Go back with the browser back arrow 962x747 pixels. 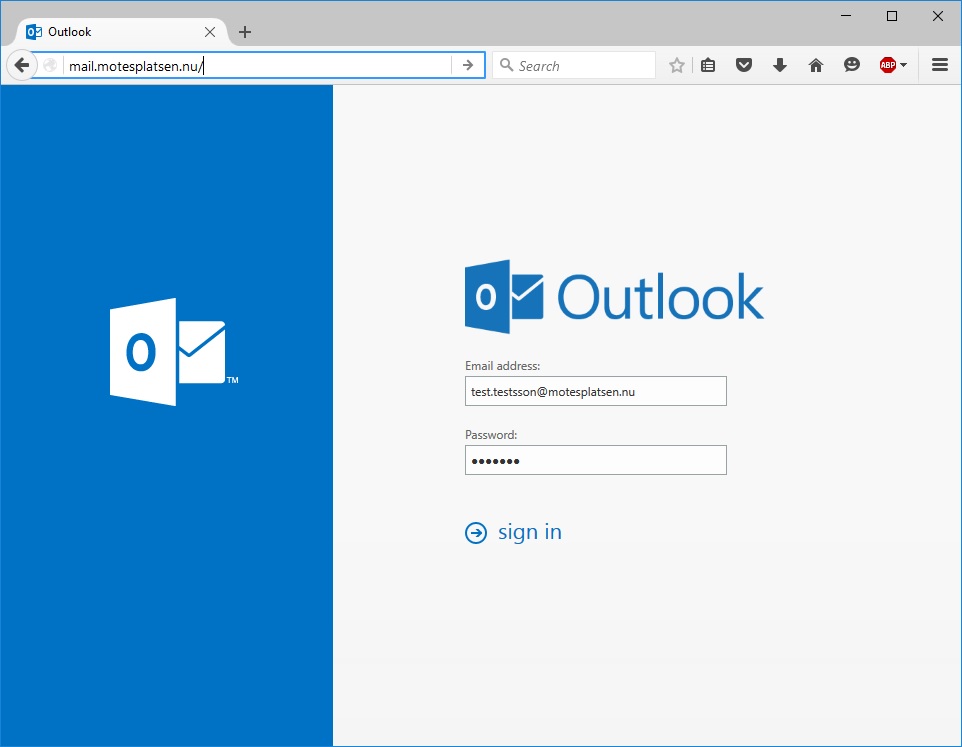[21, 65]
